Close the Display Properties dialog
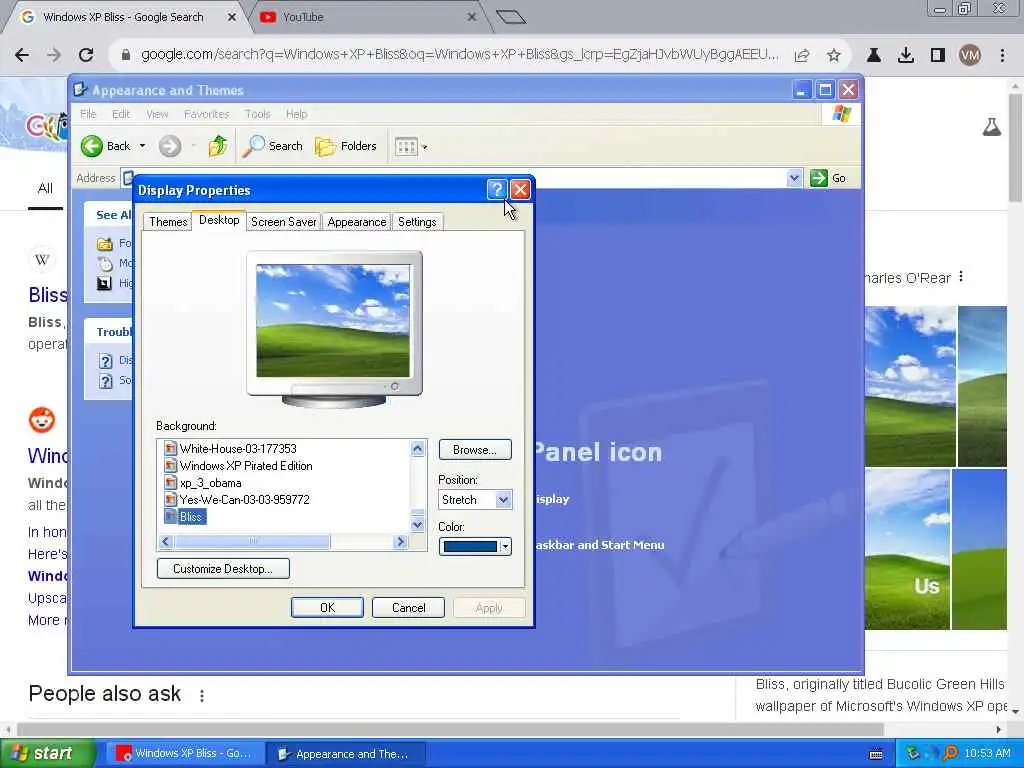1024x768 pixels. (520, 189)
